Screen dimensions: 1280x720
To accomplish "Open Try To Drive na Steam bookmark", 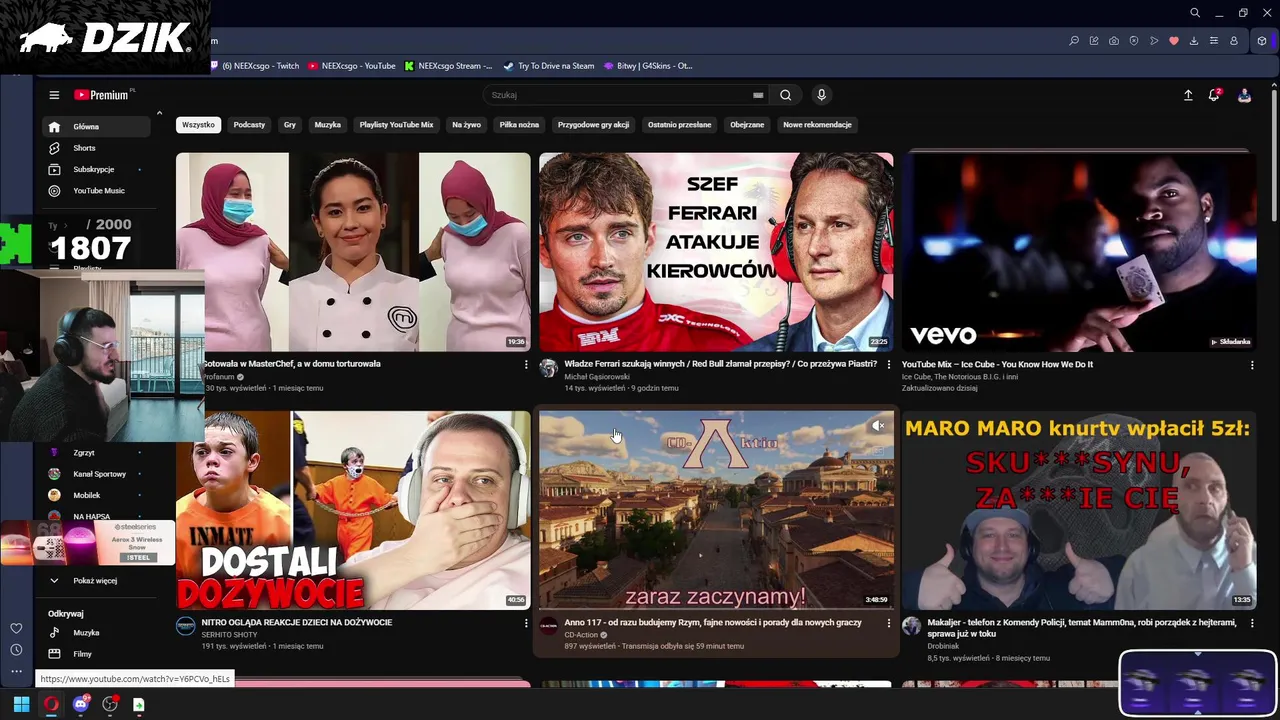I will [549, 66].
